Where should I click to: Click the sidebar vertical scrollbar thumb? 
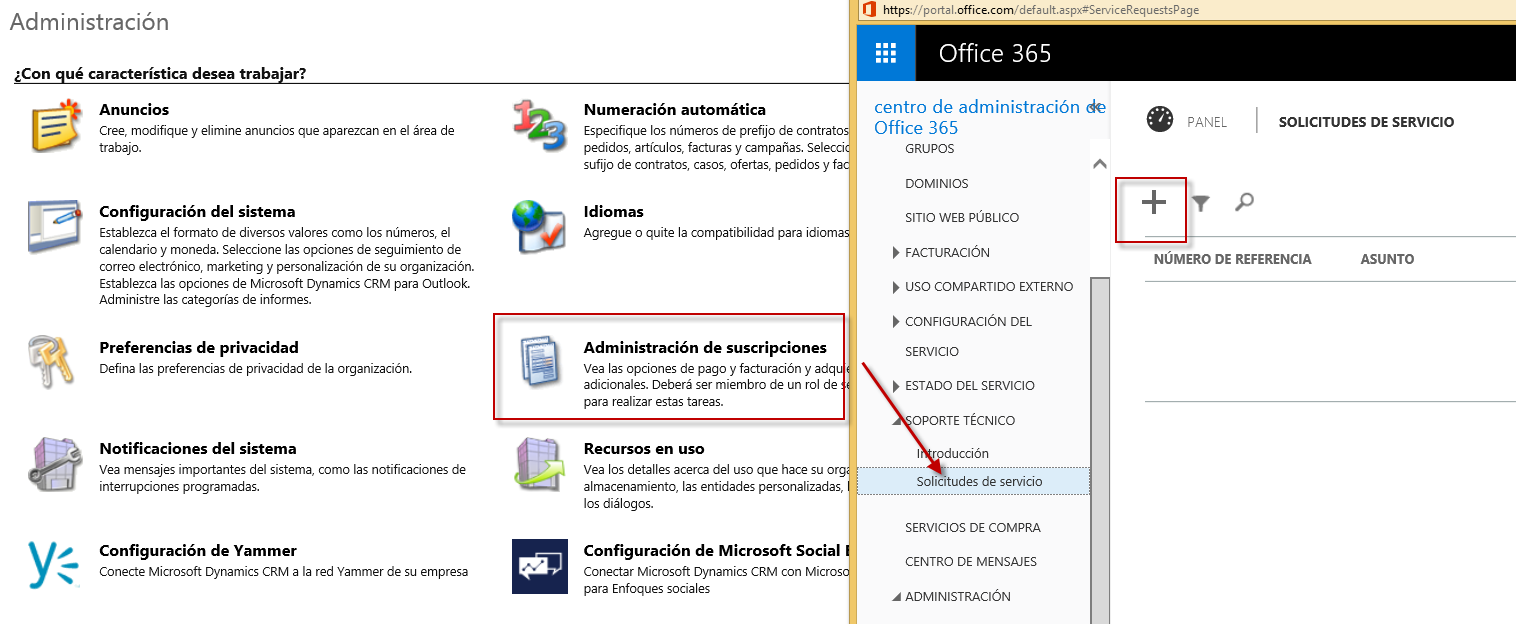1100,450
